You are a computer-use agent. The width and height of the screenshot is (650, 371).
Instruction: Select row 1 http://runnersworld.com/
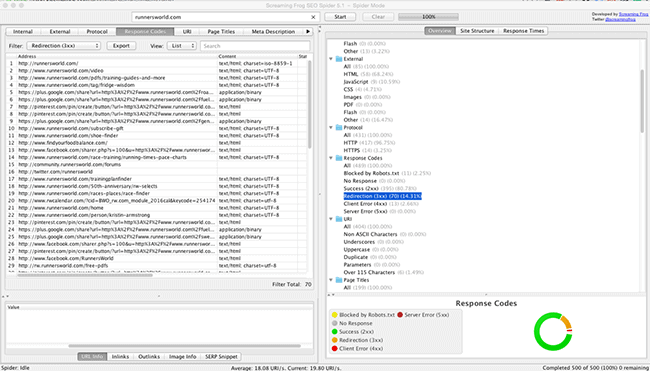click(158, 63)
